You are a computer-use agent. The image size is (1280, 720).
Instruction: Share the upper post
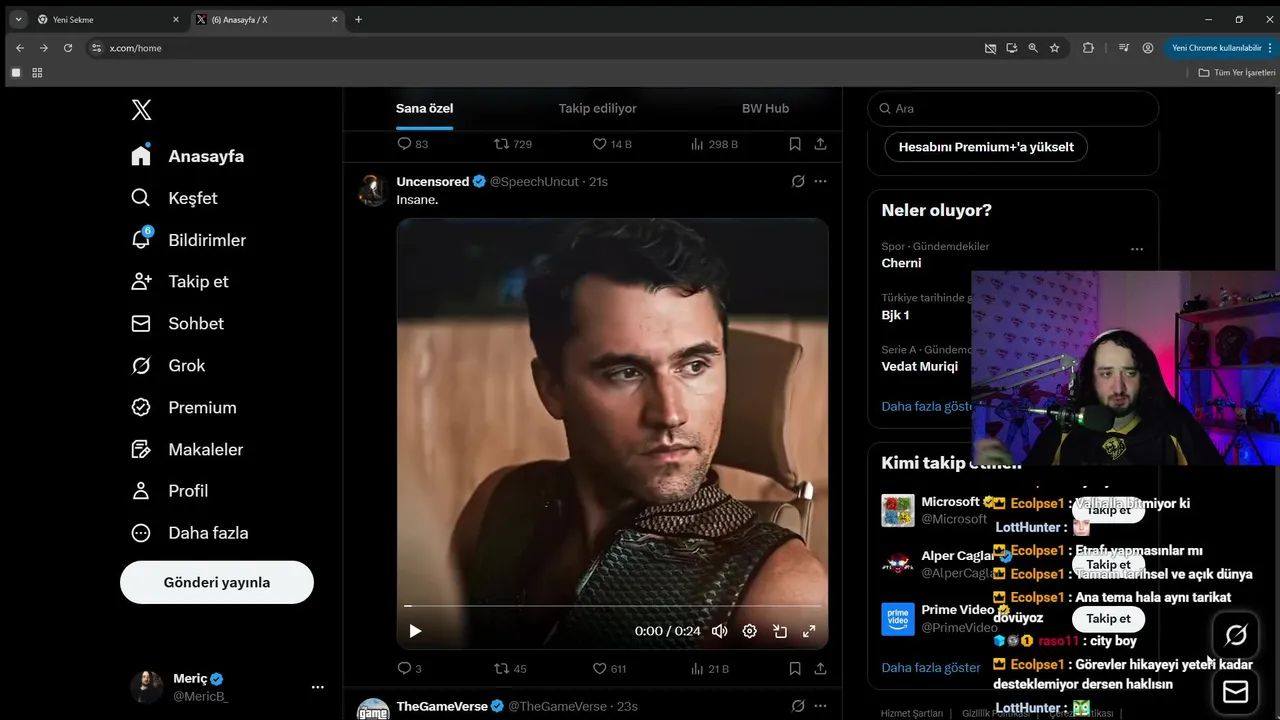click(820, 144)
